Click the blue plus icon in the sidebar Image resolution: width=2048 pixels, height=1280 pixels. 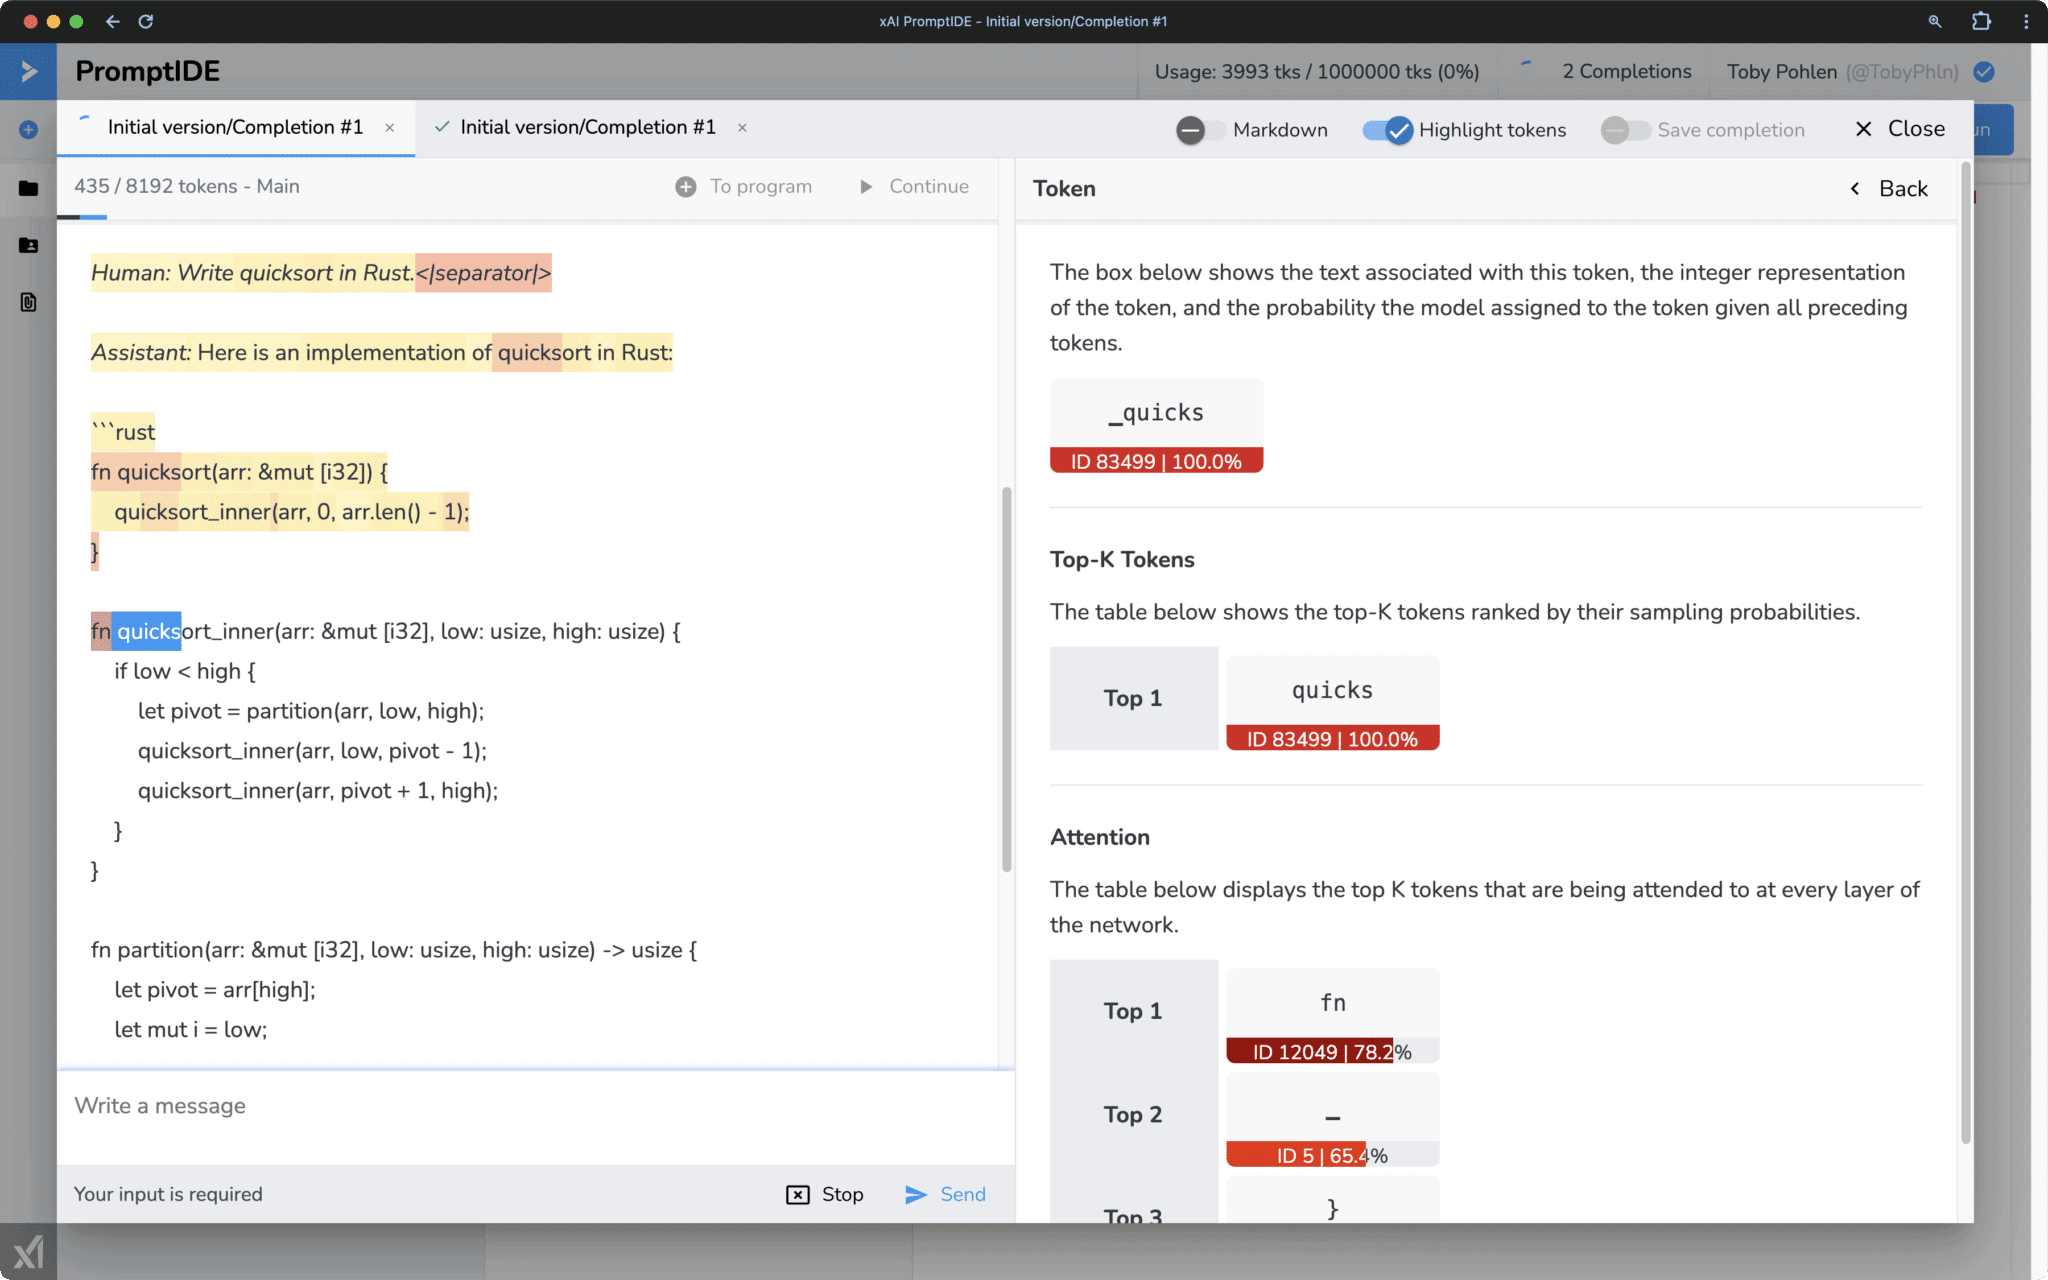[28, 129]
